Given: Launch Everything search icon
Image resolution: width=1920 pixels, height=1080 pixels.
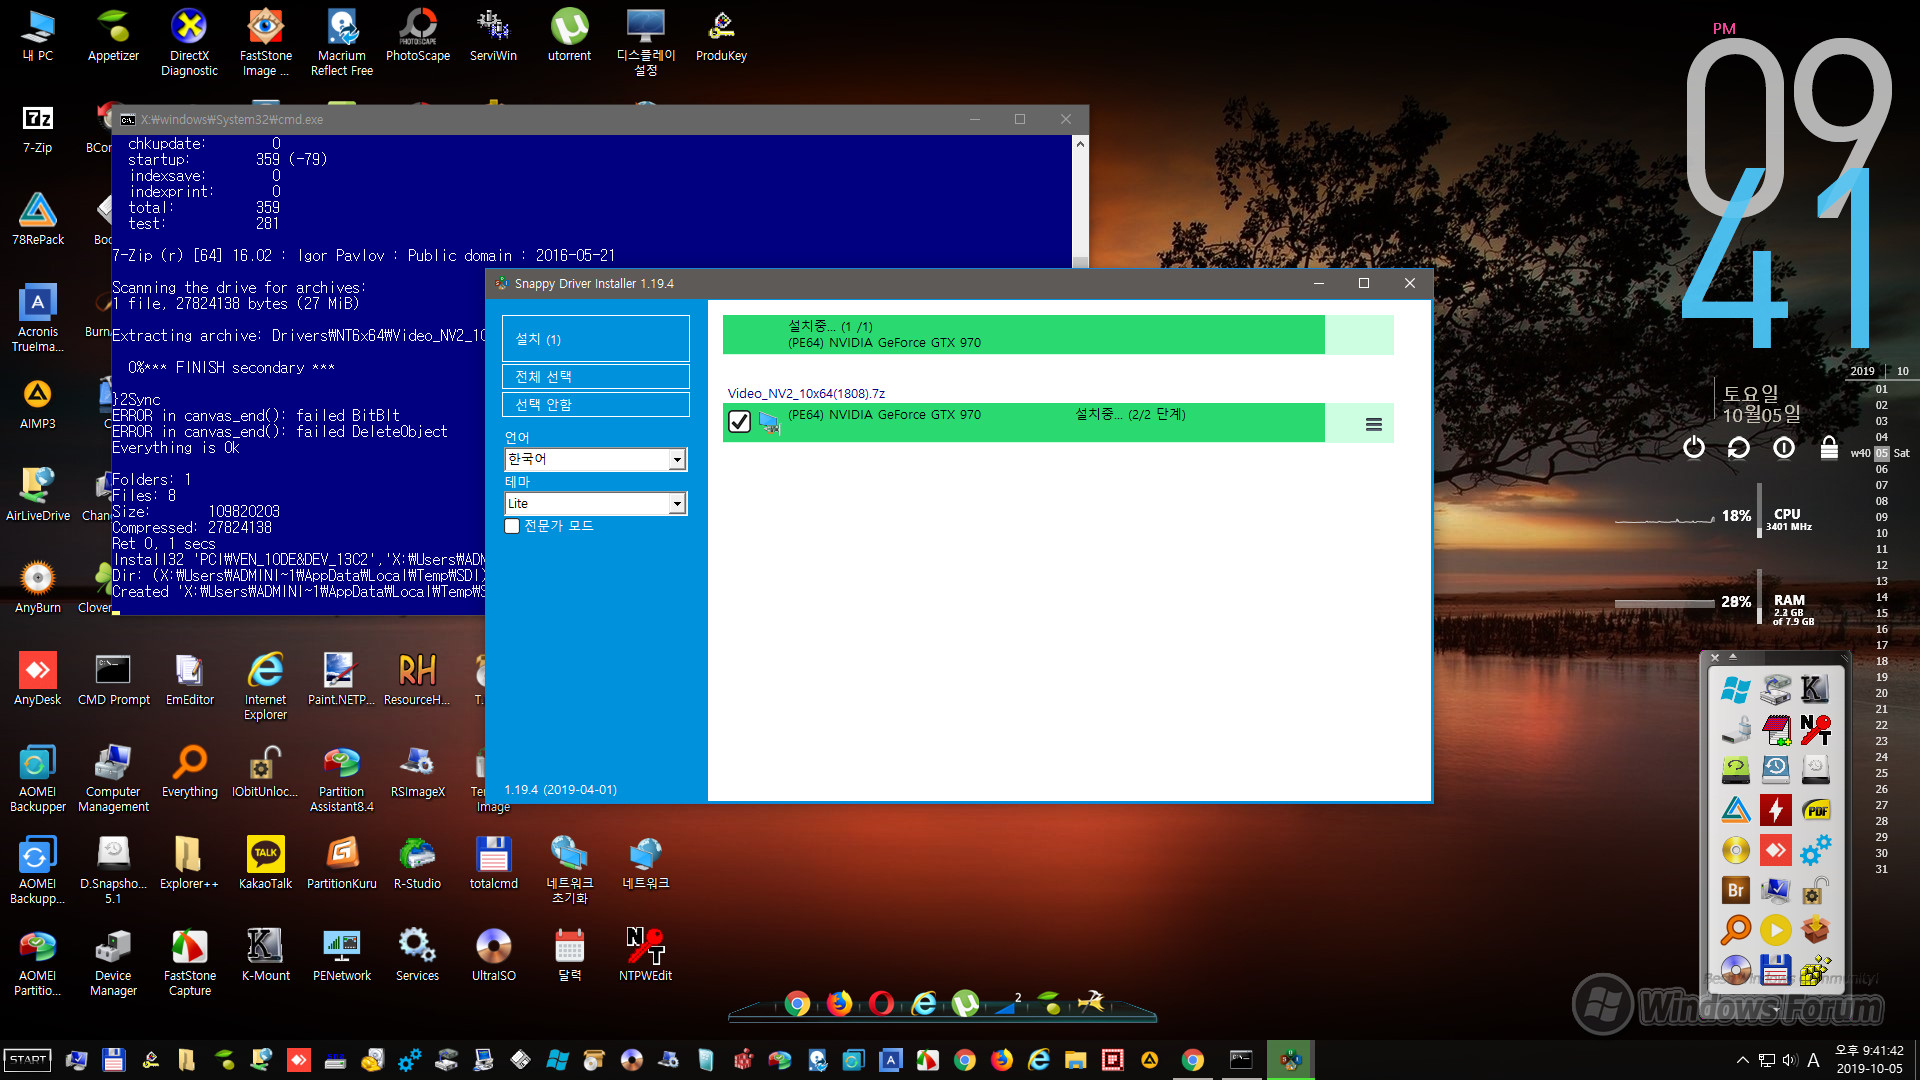Looking at the screenshot, I should click(x=189, y=772).
